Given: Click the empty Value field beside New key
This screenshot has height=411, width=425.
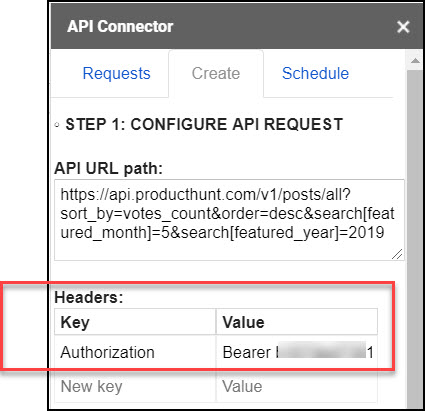Looking at the screenshot, I should pyautogui.click(x=297, y=387).
